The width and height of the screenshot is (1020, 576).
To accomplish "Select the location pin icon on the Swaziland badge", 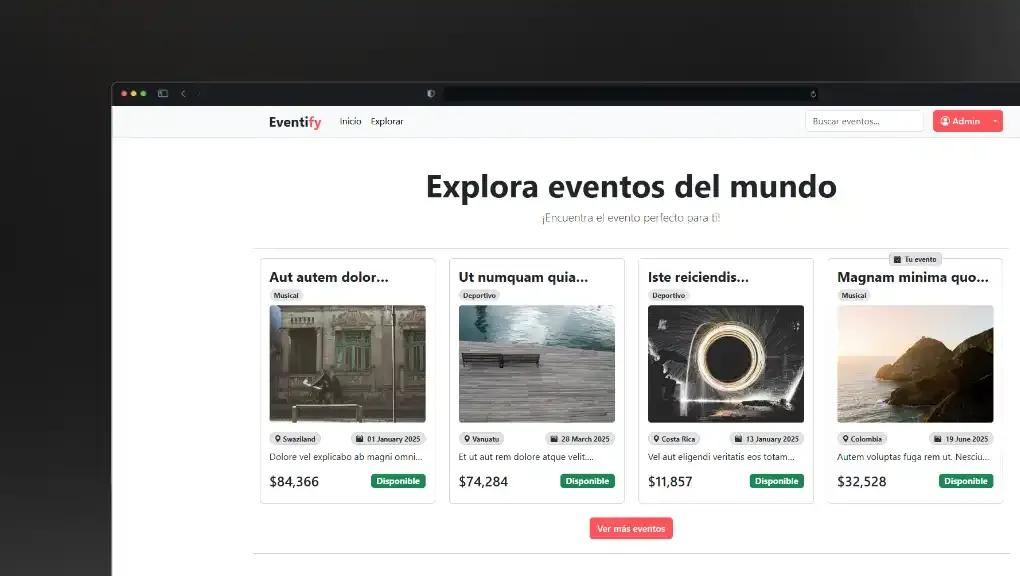I will [x=276, y=439].
